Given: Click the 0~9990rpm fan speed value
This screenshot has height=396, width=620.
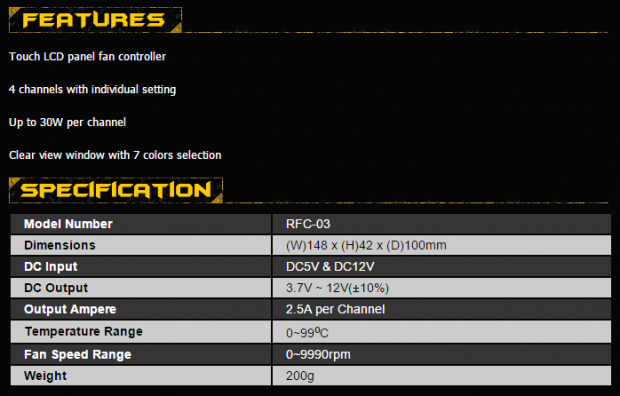Looking at the screenshot, I should pos(318,354).
